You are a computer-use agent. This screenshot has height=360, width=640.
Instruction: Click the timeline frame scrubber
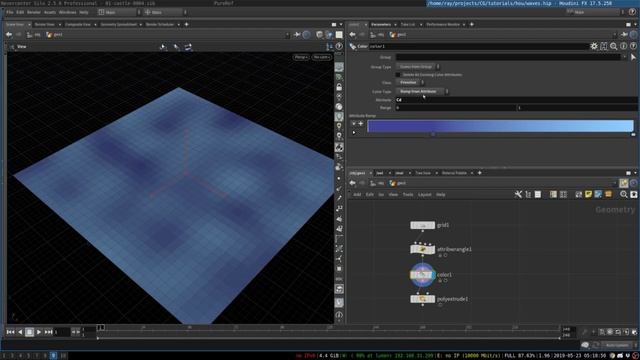click(100, 327)
